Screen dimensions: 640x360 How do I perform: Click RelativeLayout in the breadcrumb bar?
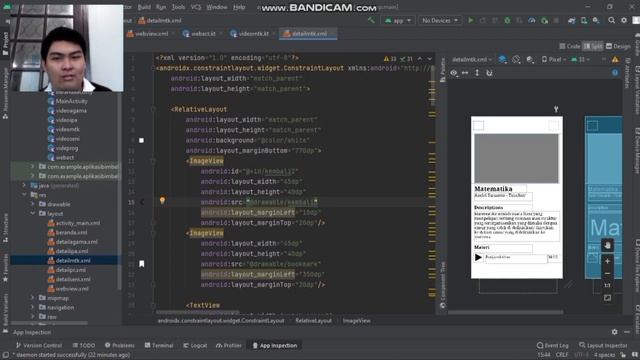click(x=313, y=320)
